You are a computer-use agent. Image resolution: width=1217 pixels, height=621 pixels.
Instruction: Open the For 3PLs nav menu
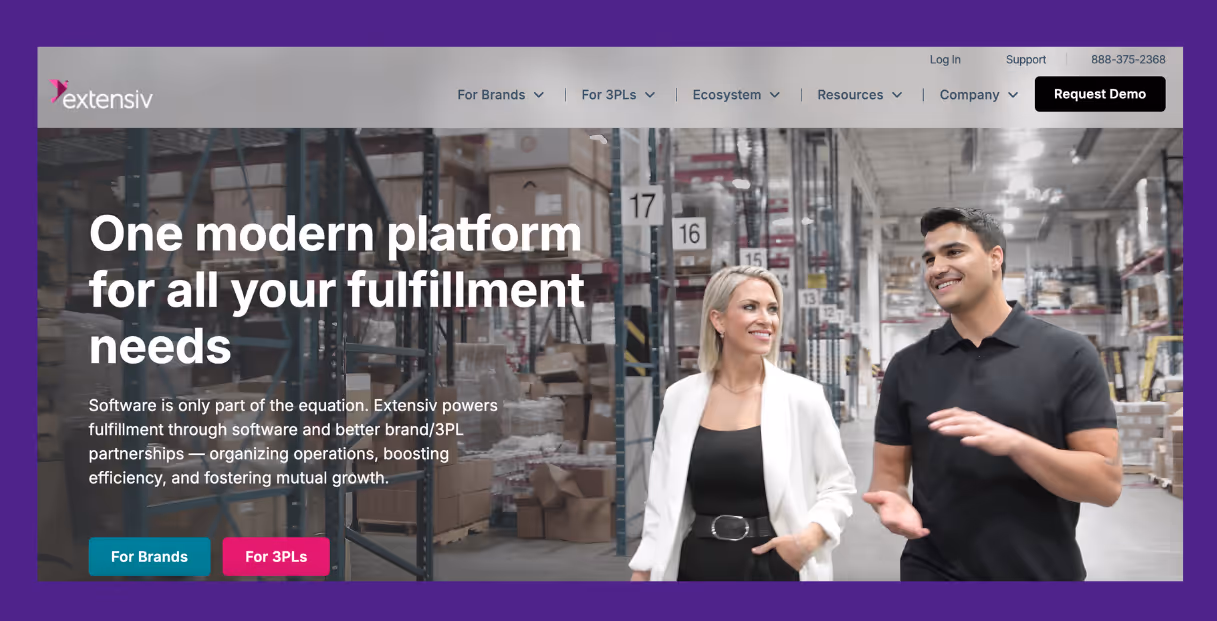pos(618,95)
